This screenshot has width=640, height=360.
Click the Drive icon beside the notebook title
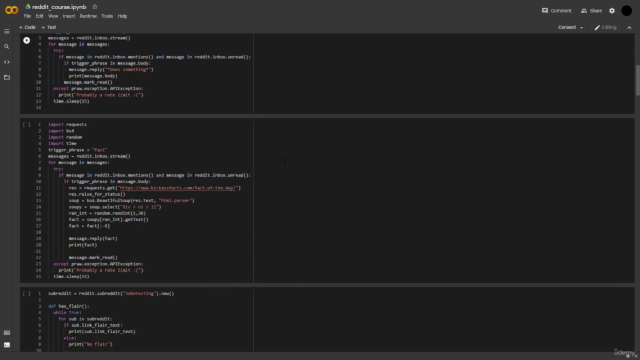[28, 7]
